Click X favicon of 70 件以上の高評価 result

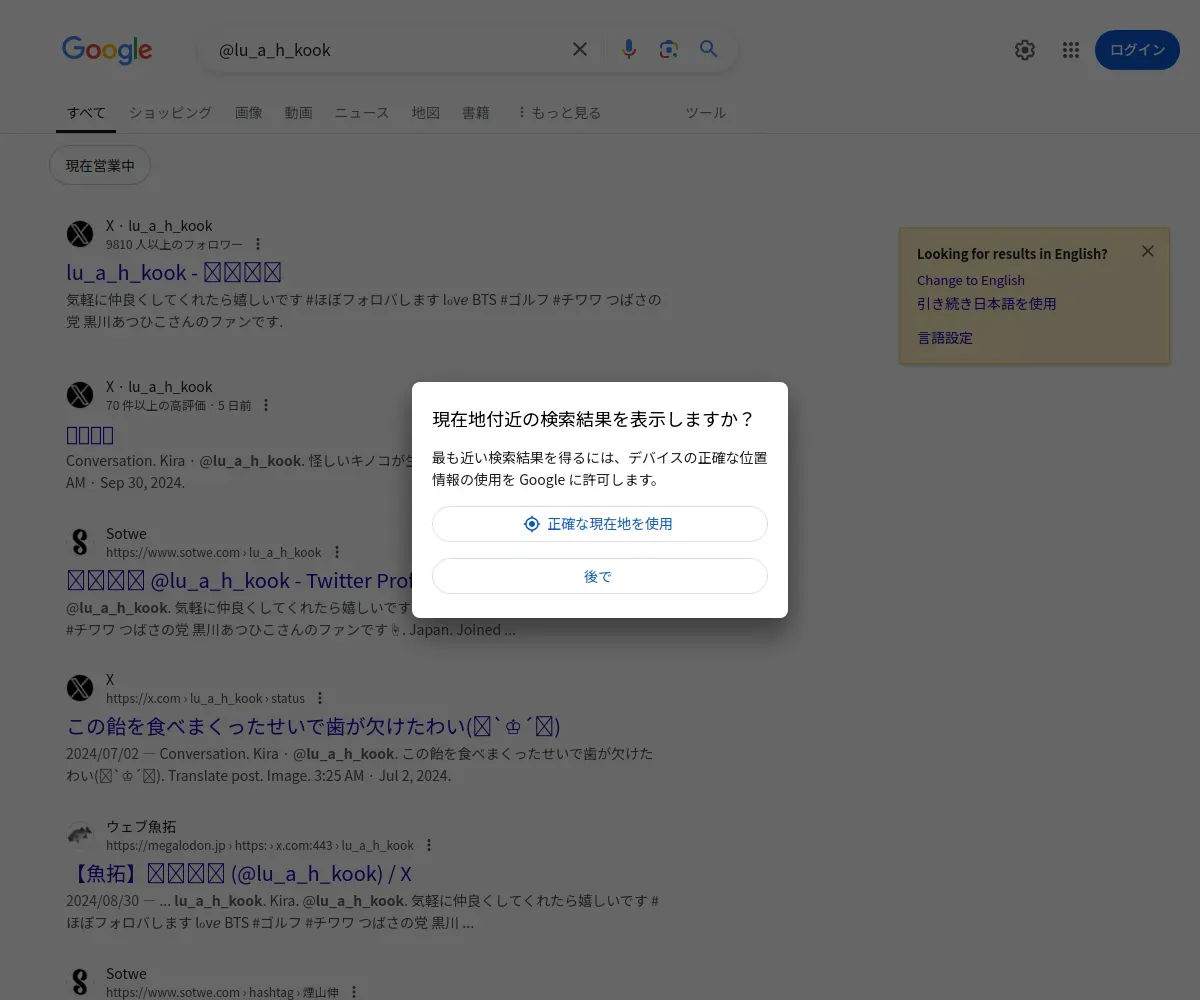pyautogui.click(x=80, y=395)
